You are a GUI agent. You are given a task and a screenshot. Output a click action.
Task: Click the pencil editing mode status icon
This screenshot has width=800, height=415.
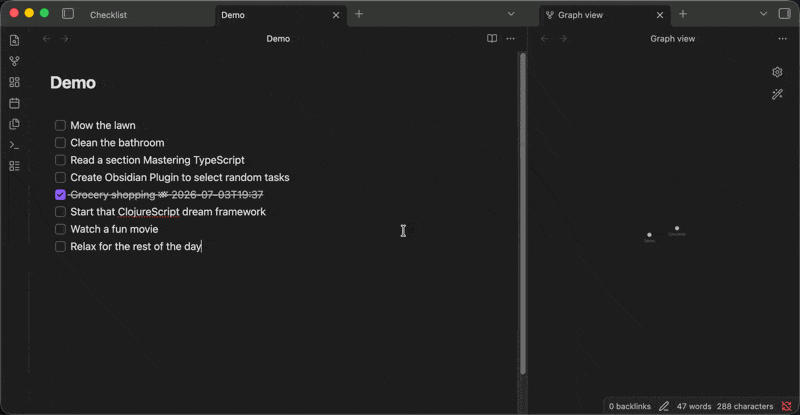664,406
